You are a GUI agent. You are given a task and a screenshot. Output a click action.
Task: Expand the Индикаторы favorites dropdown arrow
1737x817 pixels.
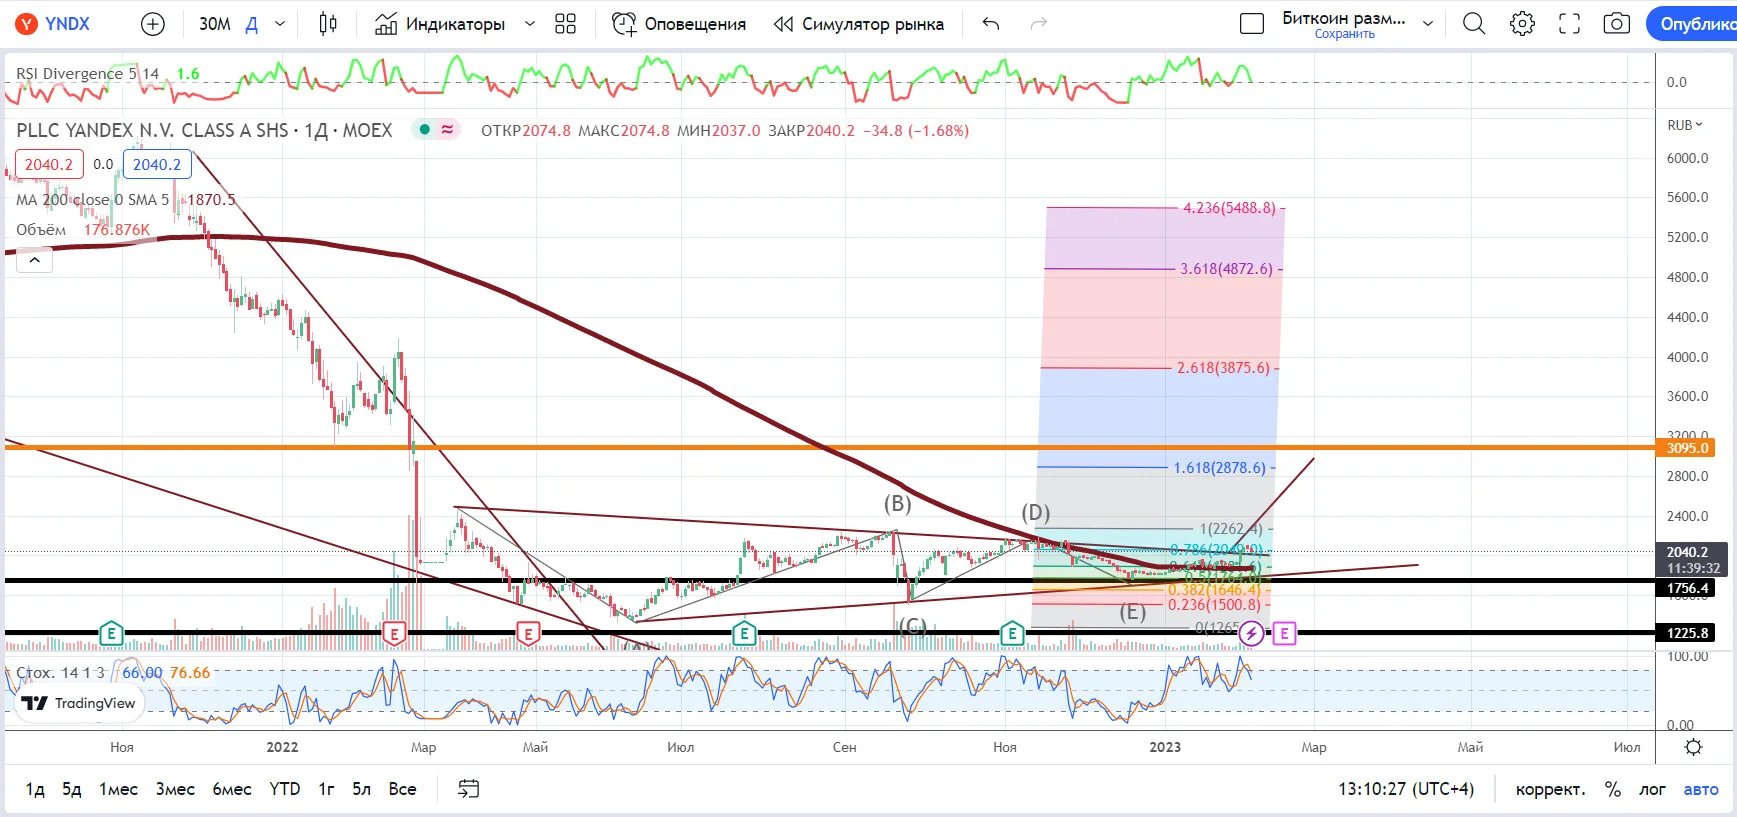(530, 24)
